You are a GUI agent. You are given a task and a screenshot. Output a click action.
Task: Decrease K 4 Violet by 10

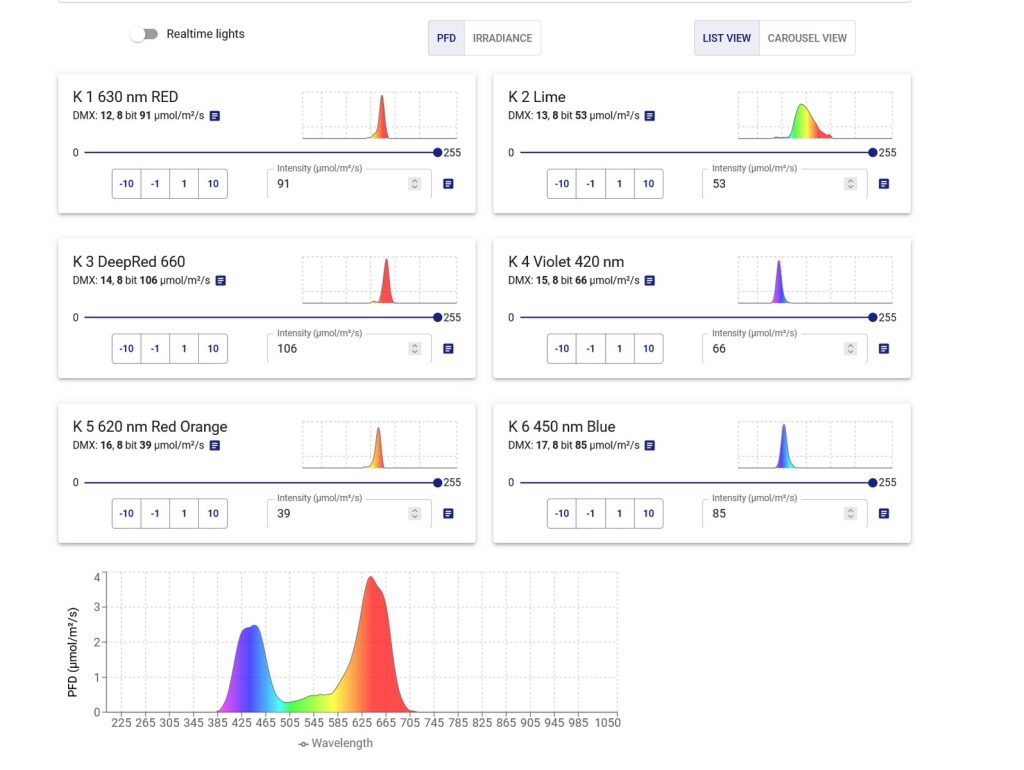[x=562, y=348]
